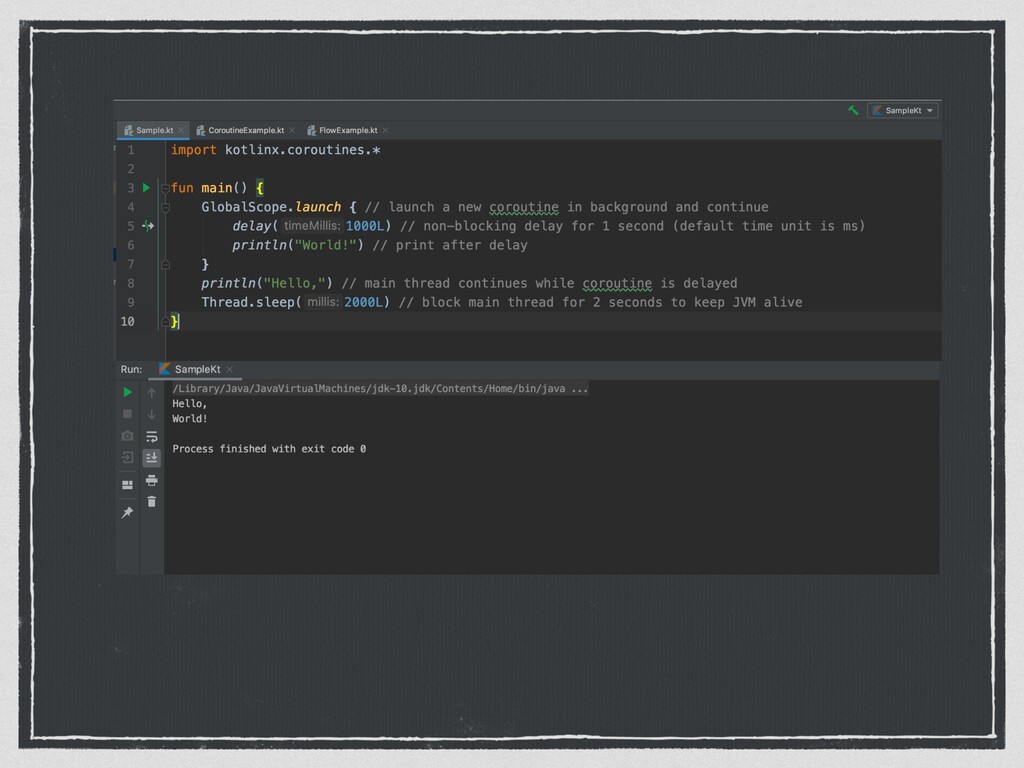1024x768 pixels.
Task: Click the Exit process icon
Action: coord(127,458)
